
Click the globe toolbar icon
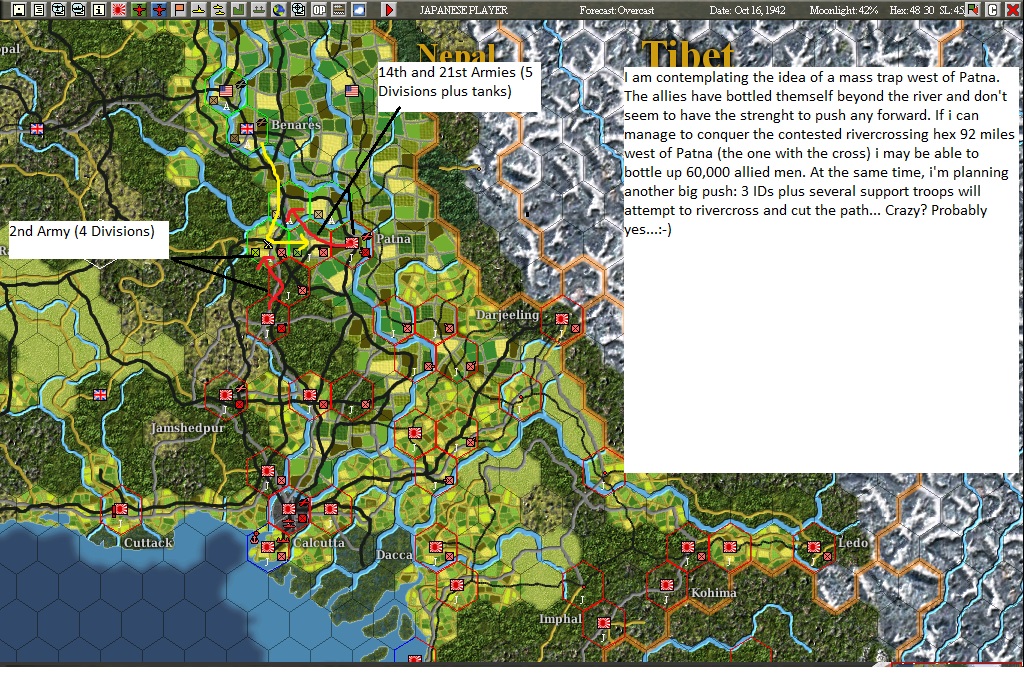click(278, 9)
